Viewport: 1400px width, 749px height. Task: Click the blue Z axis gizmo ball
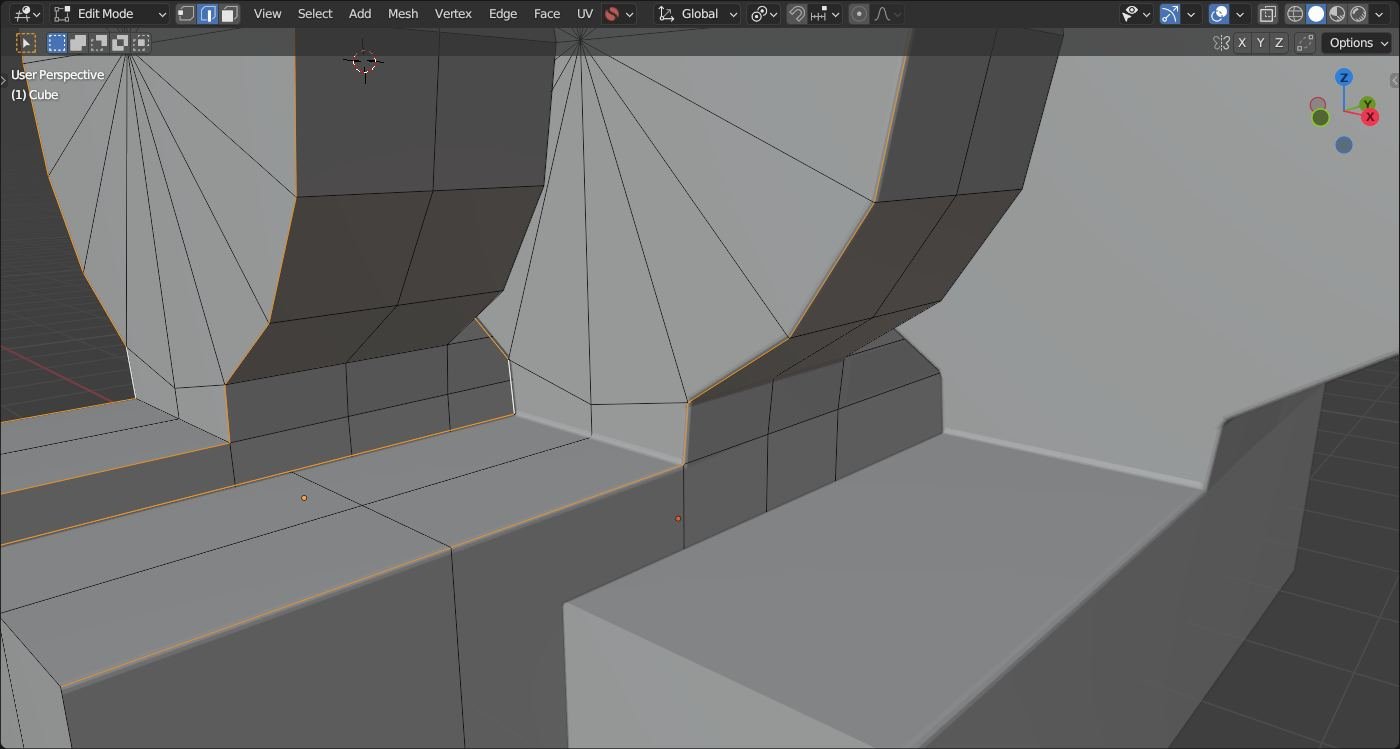click(1344, 78)
